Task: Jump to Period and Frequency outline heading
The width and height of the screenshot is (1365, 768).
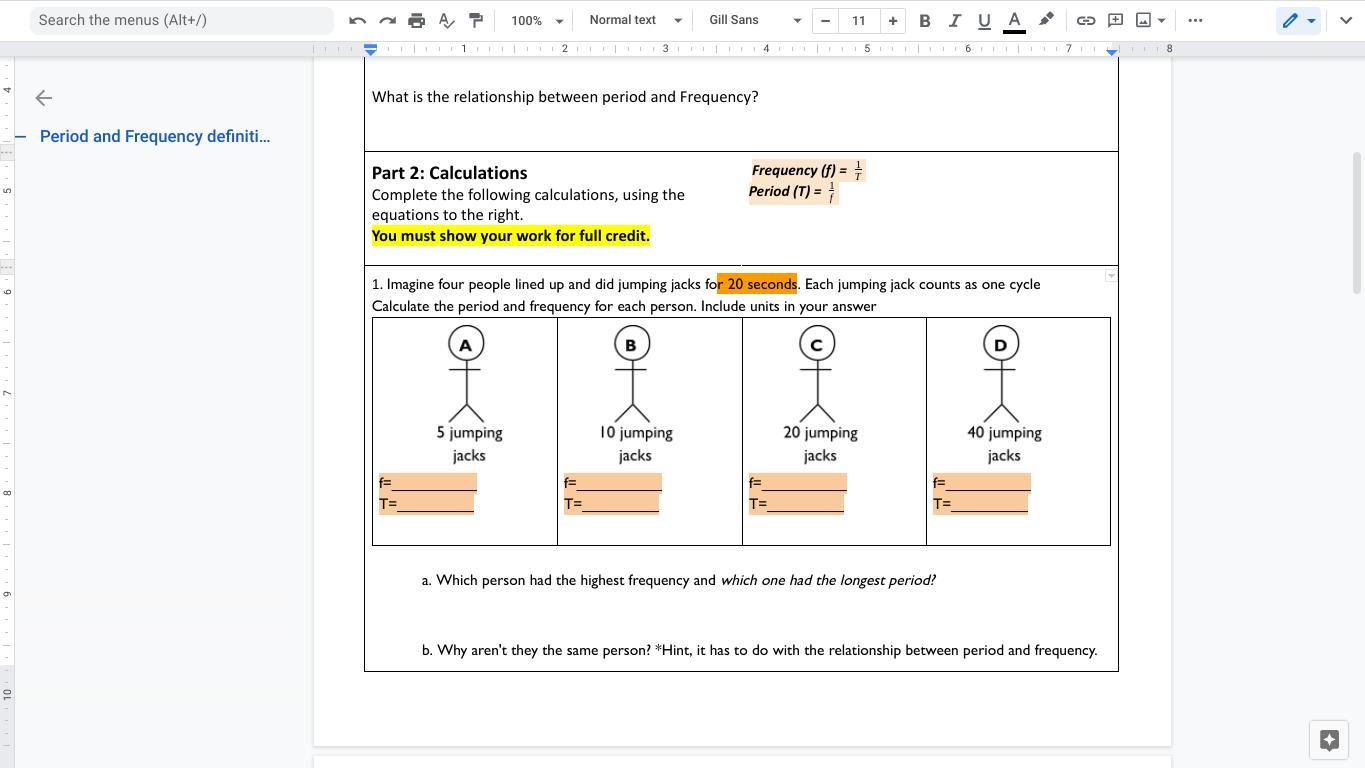Action: pos(155,136)
